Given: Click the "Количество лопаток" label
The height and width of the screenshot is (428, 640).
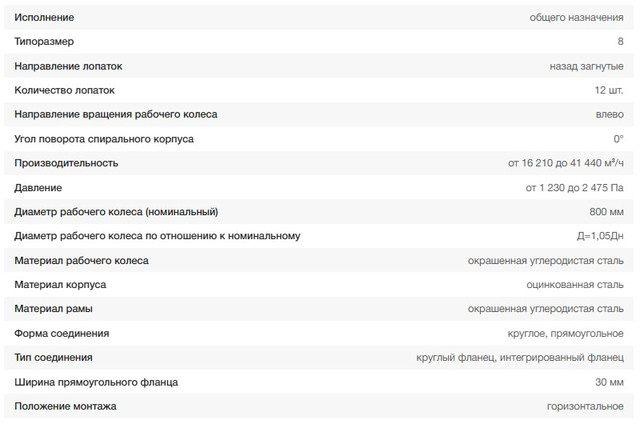Looking at the screenshot, I should point(65,90).
